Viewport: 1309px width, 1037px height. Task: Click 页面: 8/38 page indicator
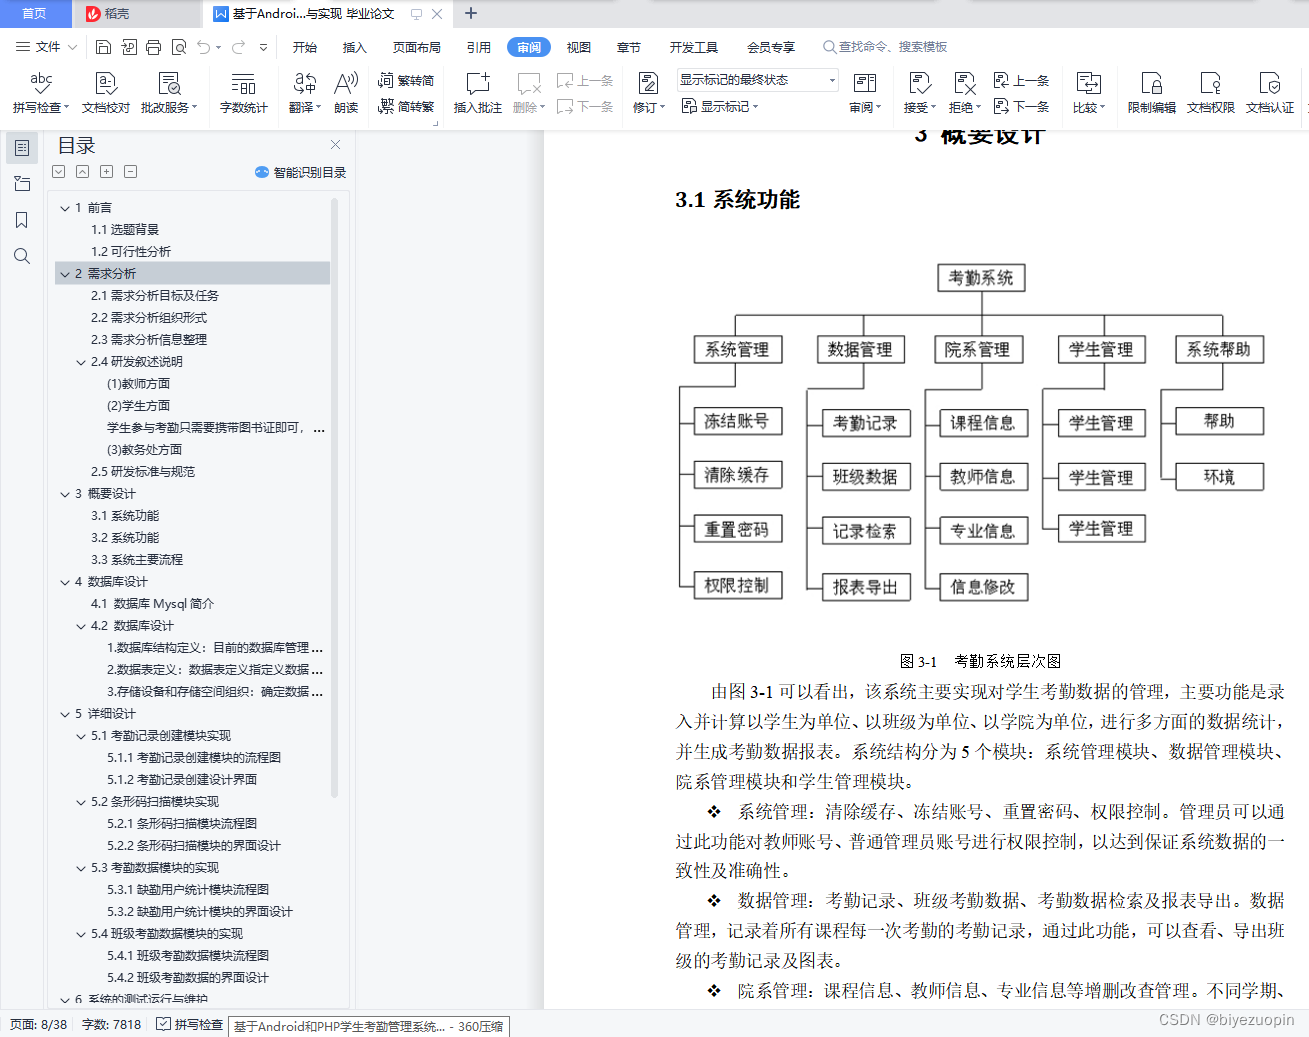coord(39,1025)
